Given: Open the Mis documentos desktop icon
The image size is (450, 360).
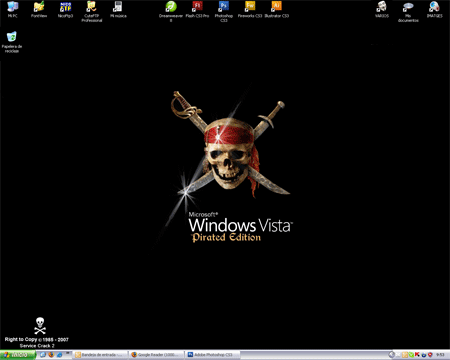Looking at the screenshot, I should point(408,11).
